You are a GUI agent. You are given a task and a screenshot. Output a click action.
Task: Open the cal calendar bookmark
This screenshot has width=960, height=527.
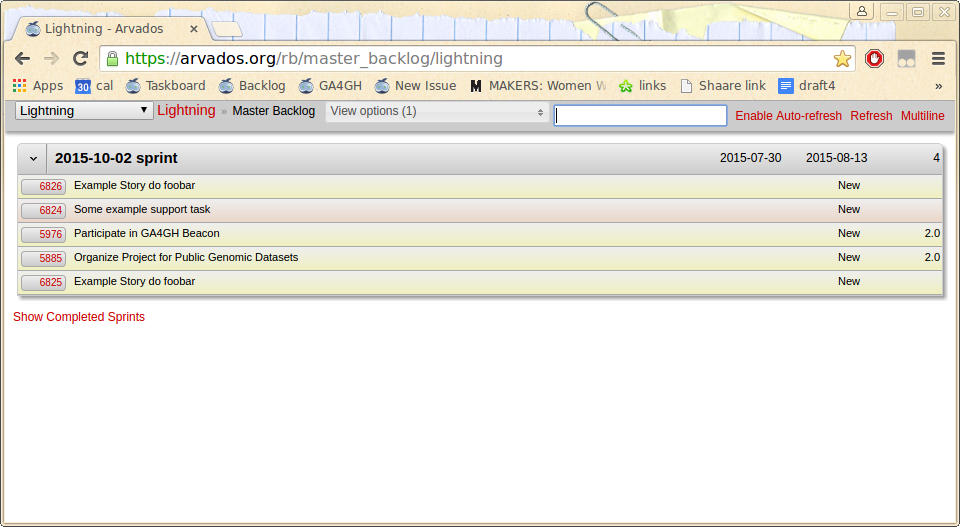pyautogui.click(x=94, y=86)
